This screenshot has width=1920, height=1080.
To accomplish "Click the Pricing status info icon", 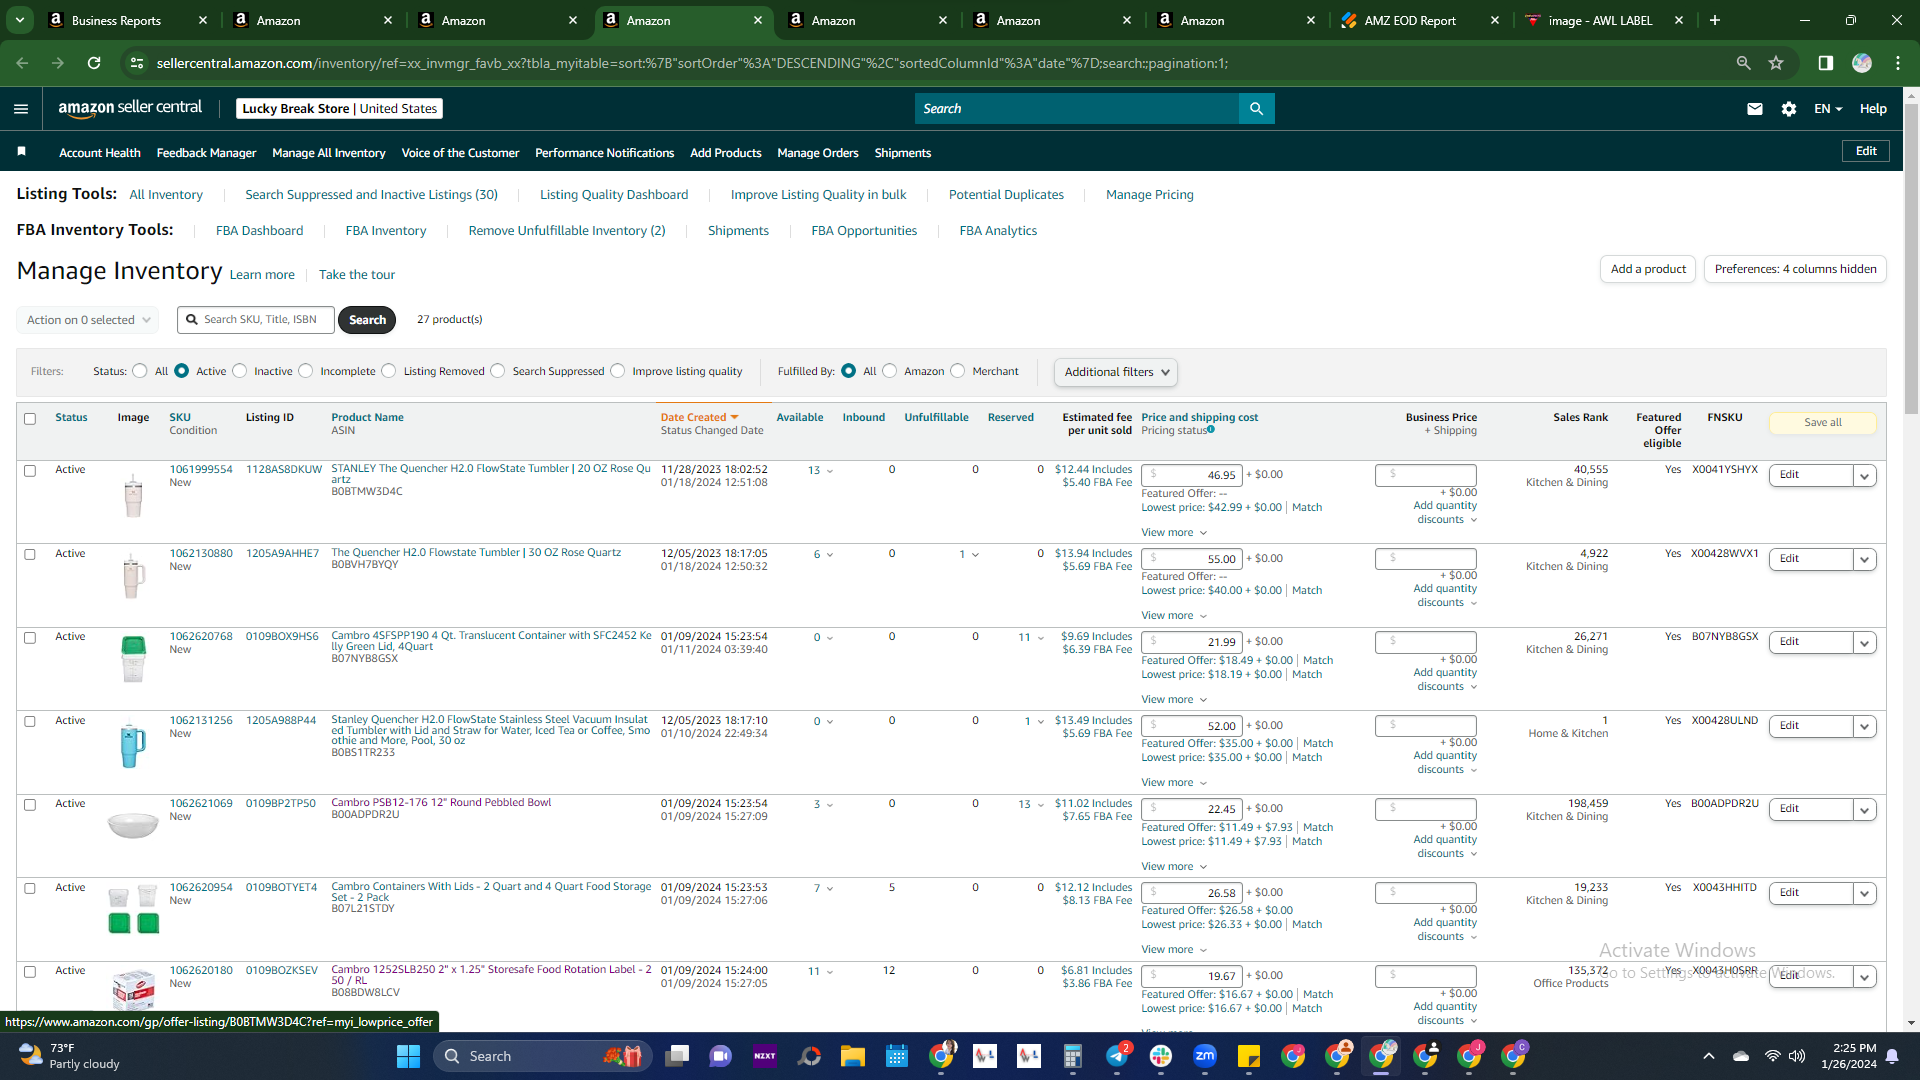I will pyautogui.click(x=1211, y=430).
